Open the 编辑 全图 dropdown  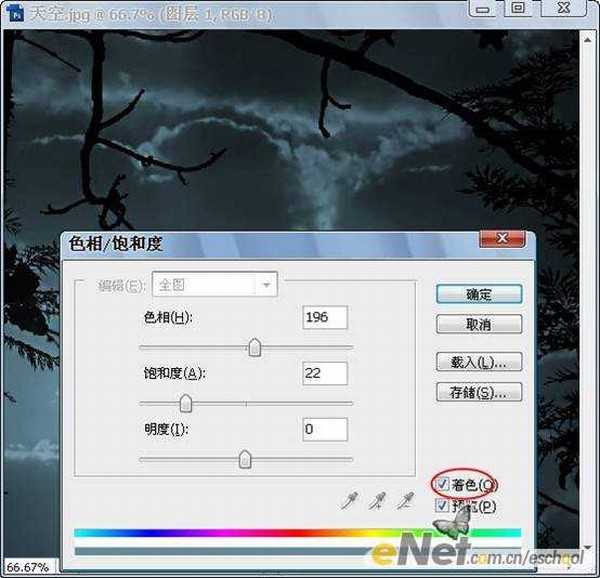pyautogui.click(x=266, y=285)
